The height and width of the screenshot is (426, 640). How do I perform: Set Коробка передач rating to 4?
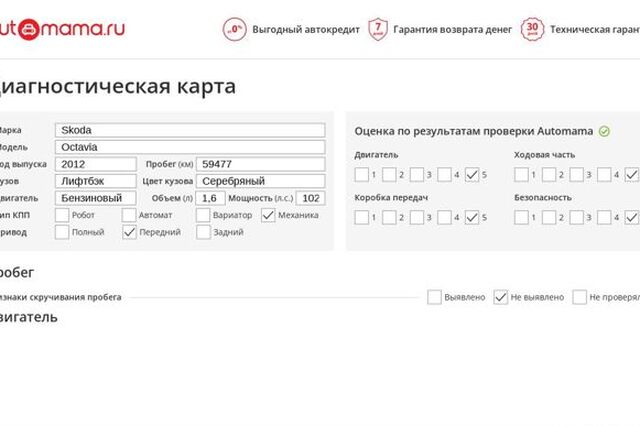[x=444, y=217]
